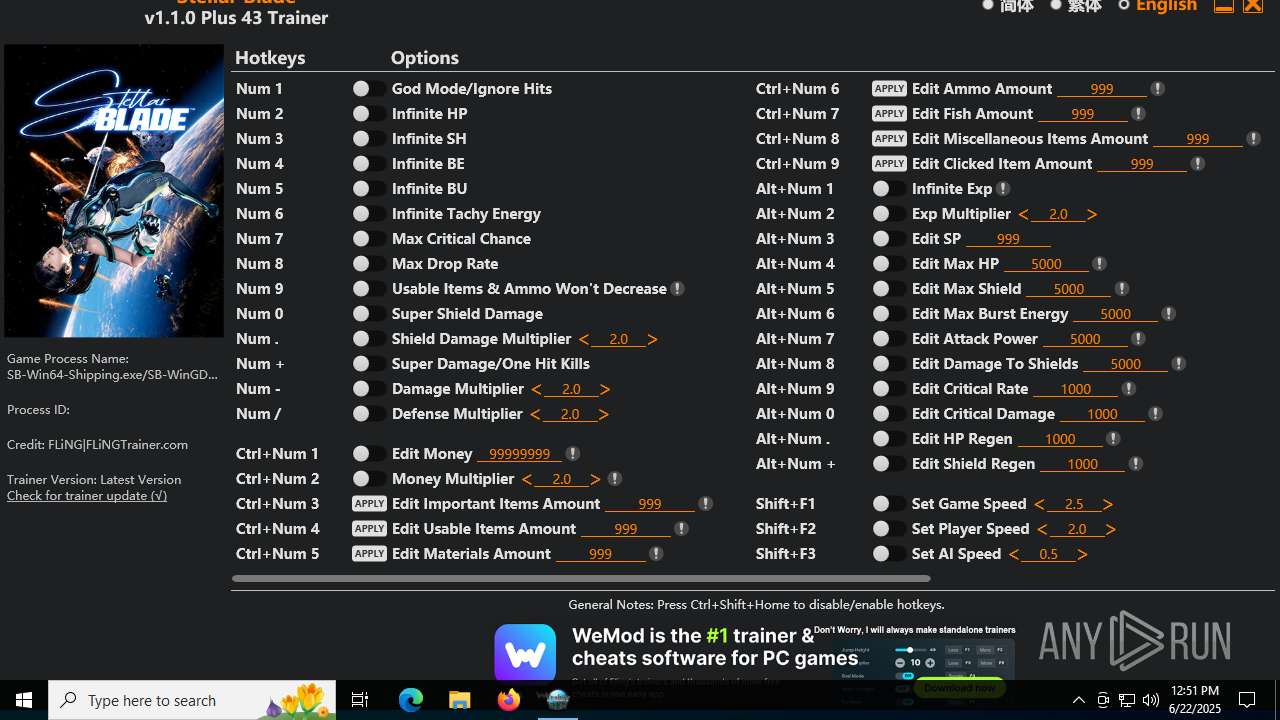Click info icon beside Edit Max Shield
Image resolution: width=1280 pixels, height=720 pixels.
[x=1121, y=289]
